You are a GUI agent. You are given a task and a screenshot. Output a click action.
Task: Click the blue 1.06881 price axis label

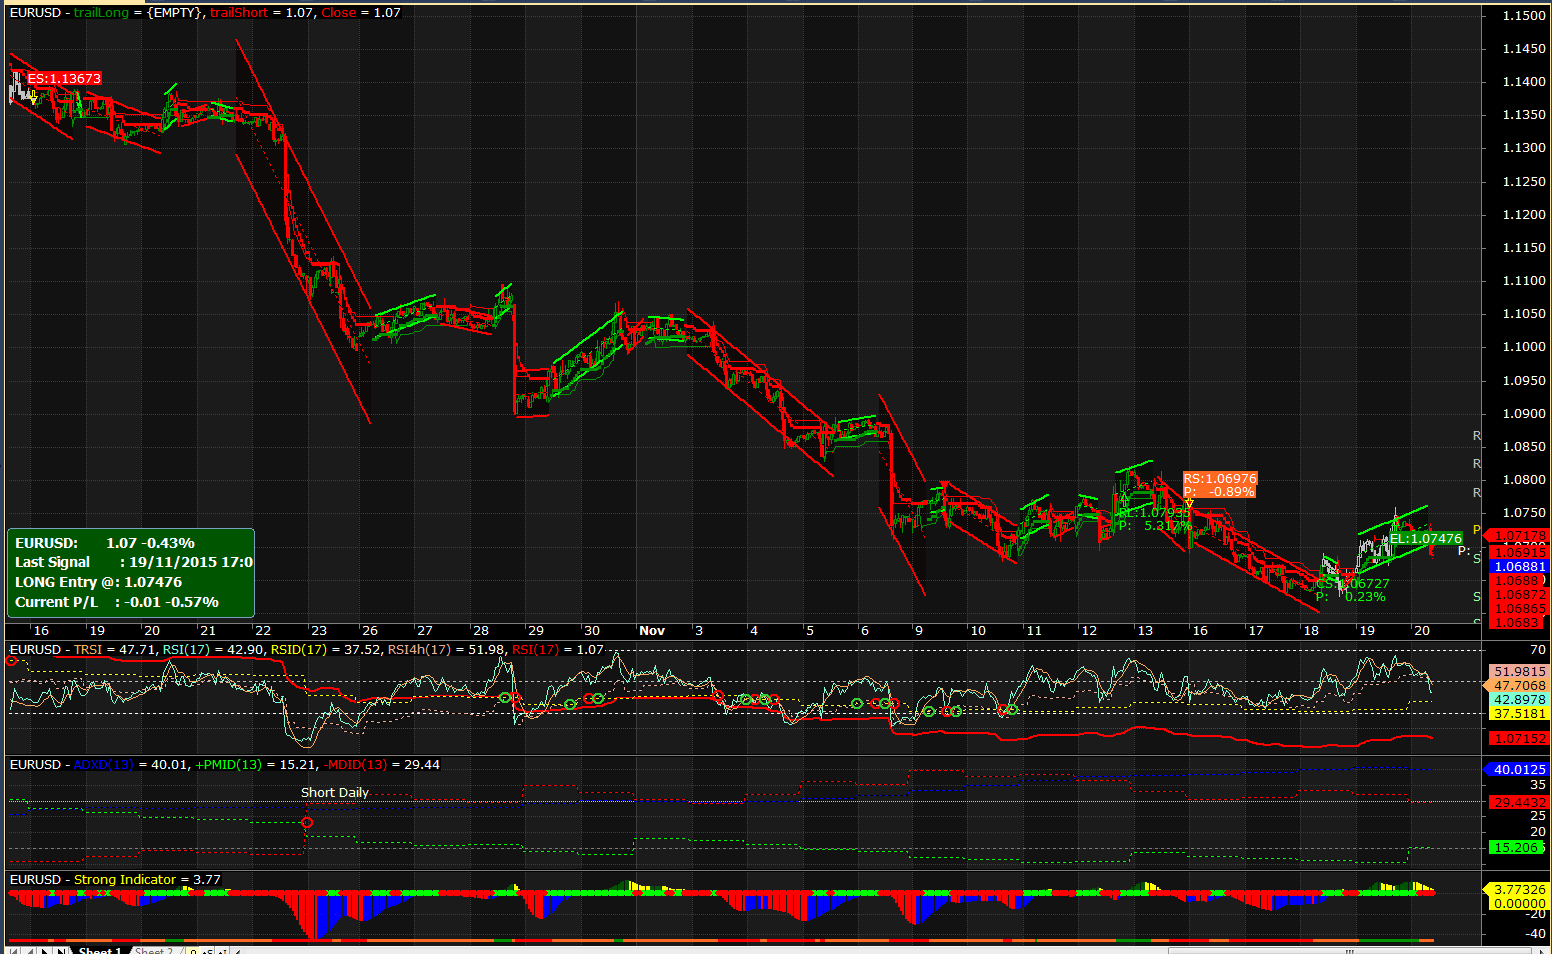tap(1519, 567)
